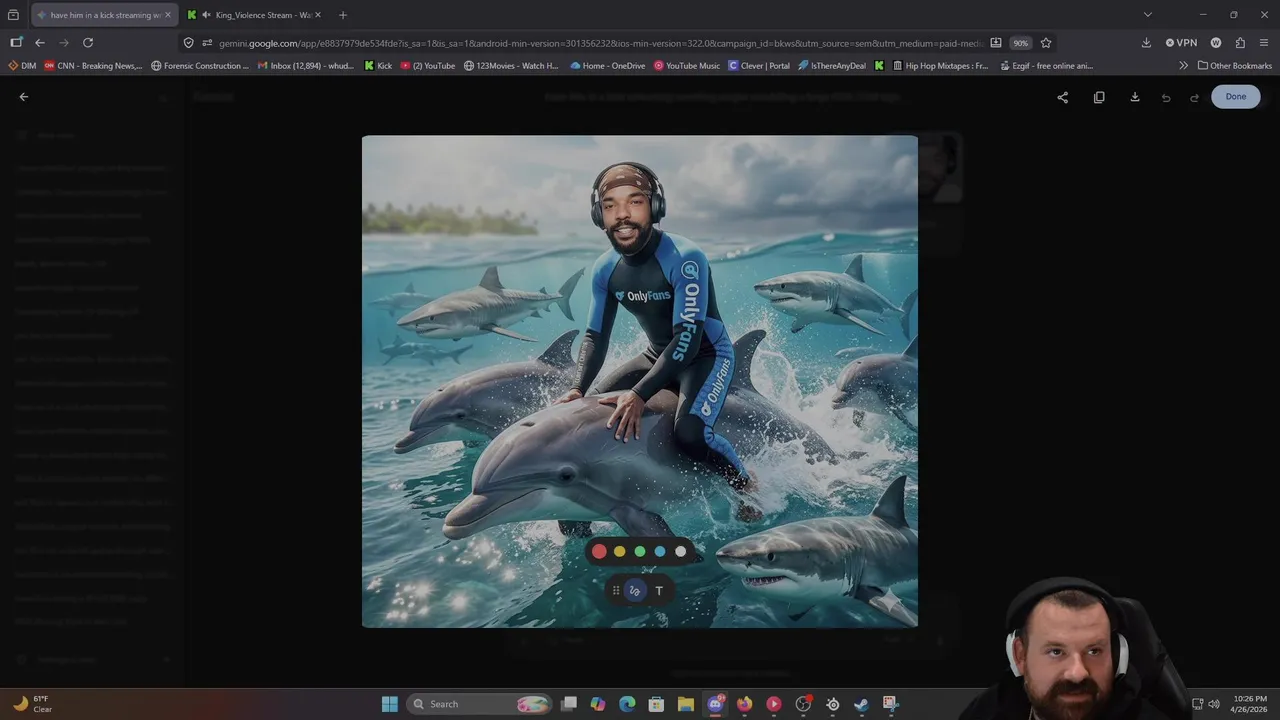Undo the last markup action
The width and height of the screenshot is (1280, 720).
1166,97
